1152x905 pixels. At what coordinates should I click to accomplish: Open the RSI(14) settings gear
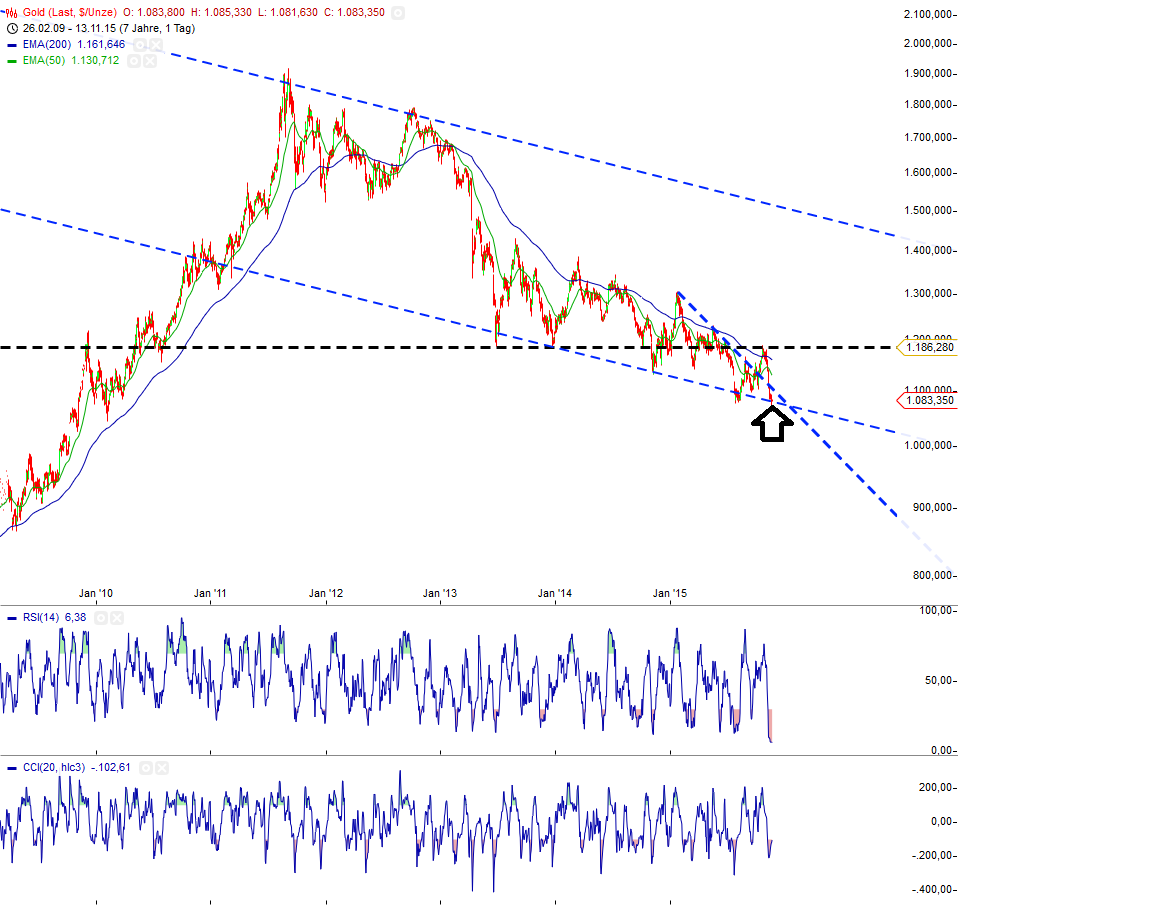[x=100, y=618]
